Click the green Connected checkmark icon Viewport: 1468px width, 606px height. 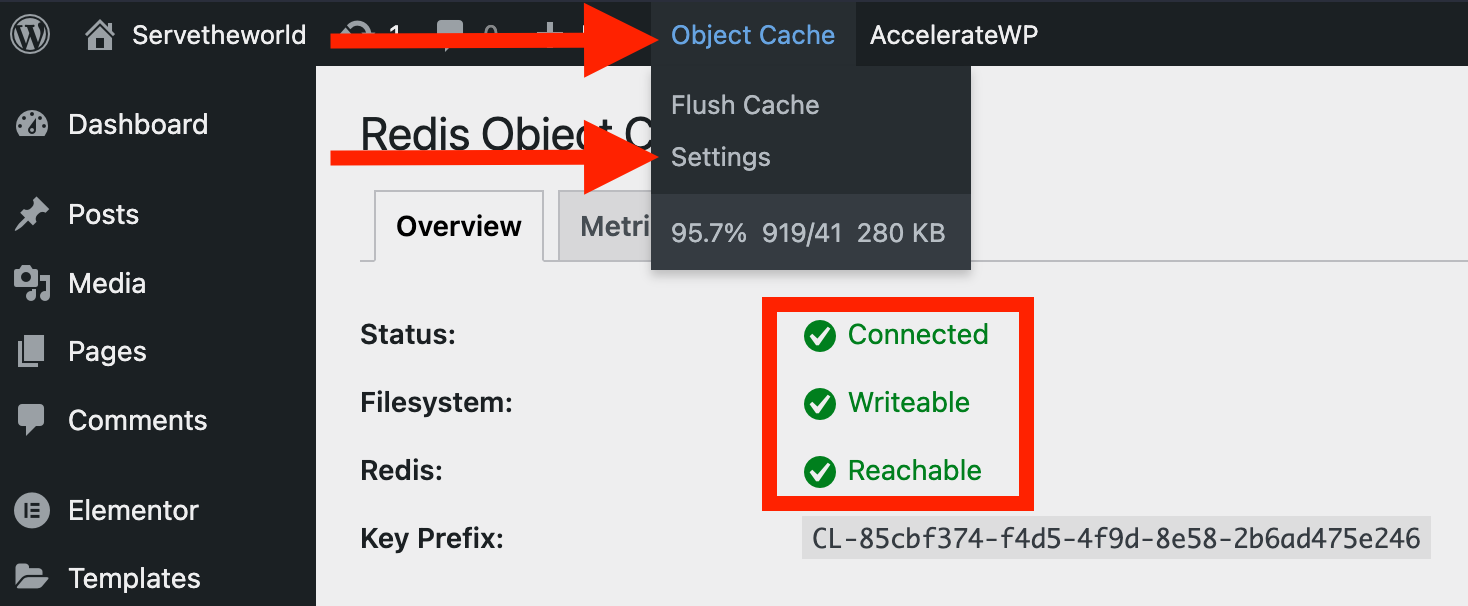point(820,336)
